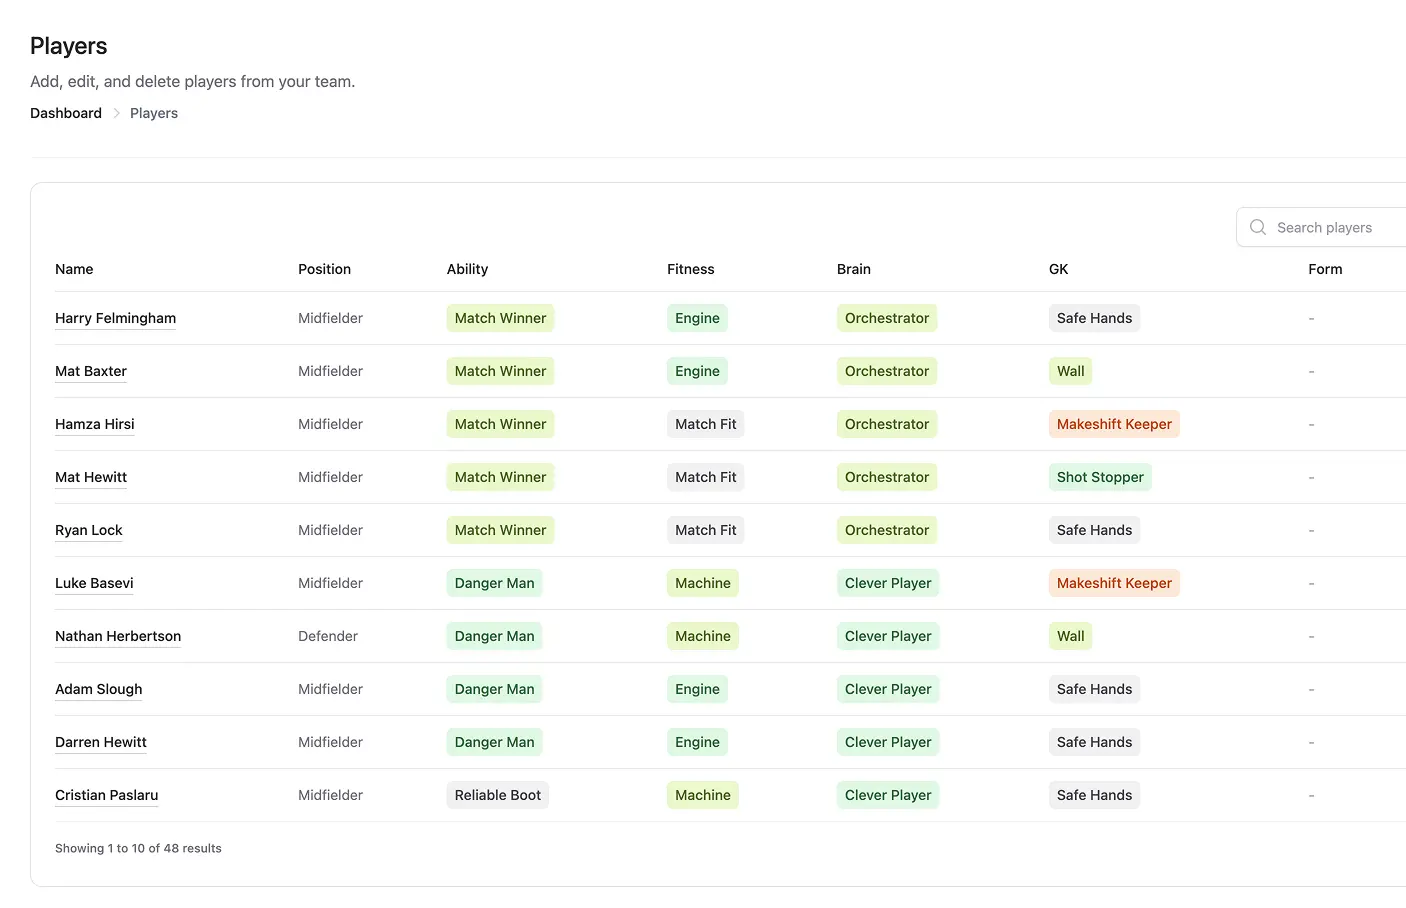Click the Shot Stopper badge for Mat Hewitt
Screen dimensions: 1406x908
(1100, 477)
